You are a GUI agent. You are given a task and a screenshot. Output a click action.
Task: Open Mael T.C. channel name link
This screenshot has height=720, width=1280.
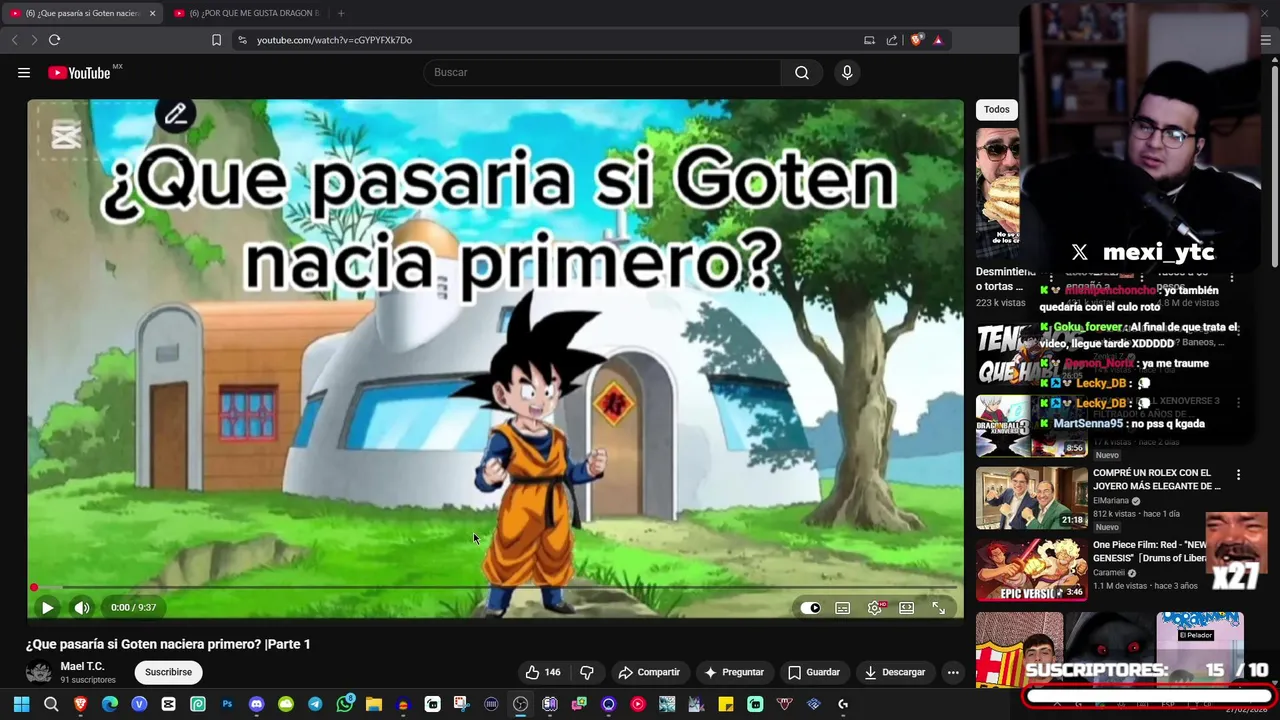pyautogui.click(x=82, y=666)
